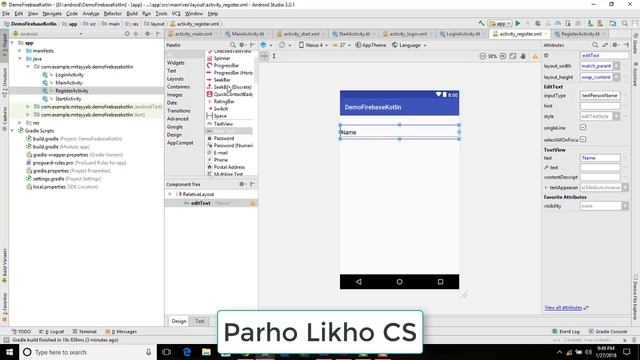Open the File menu
This screenshot has height=360, width=640.
click(x=6, y=13)
